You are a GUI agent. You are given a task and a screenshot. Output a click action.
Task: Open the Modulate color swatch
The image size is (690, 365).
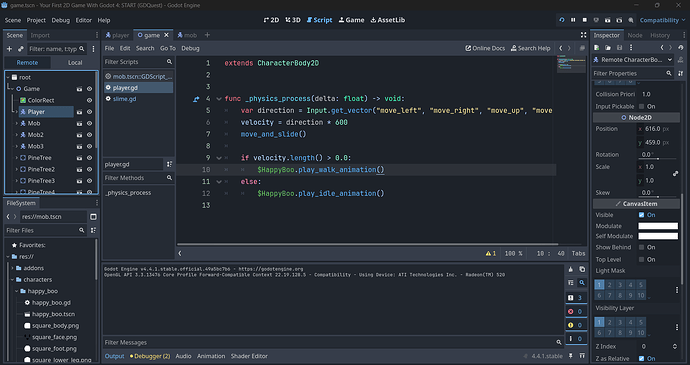(658, 226)
